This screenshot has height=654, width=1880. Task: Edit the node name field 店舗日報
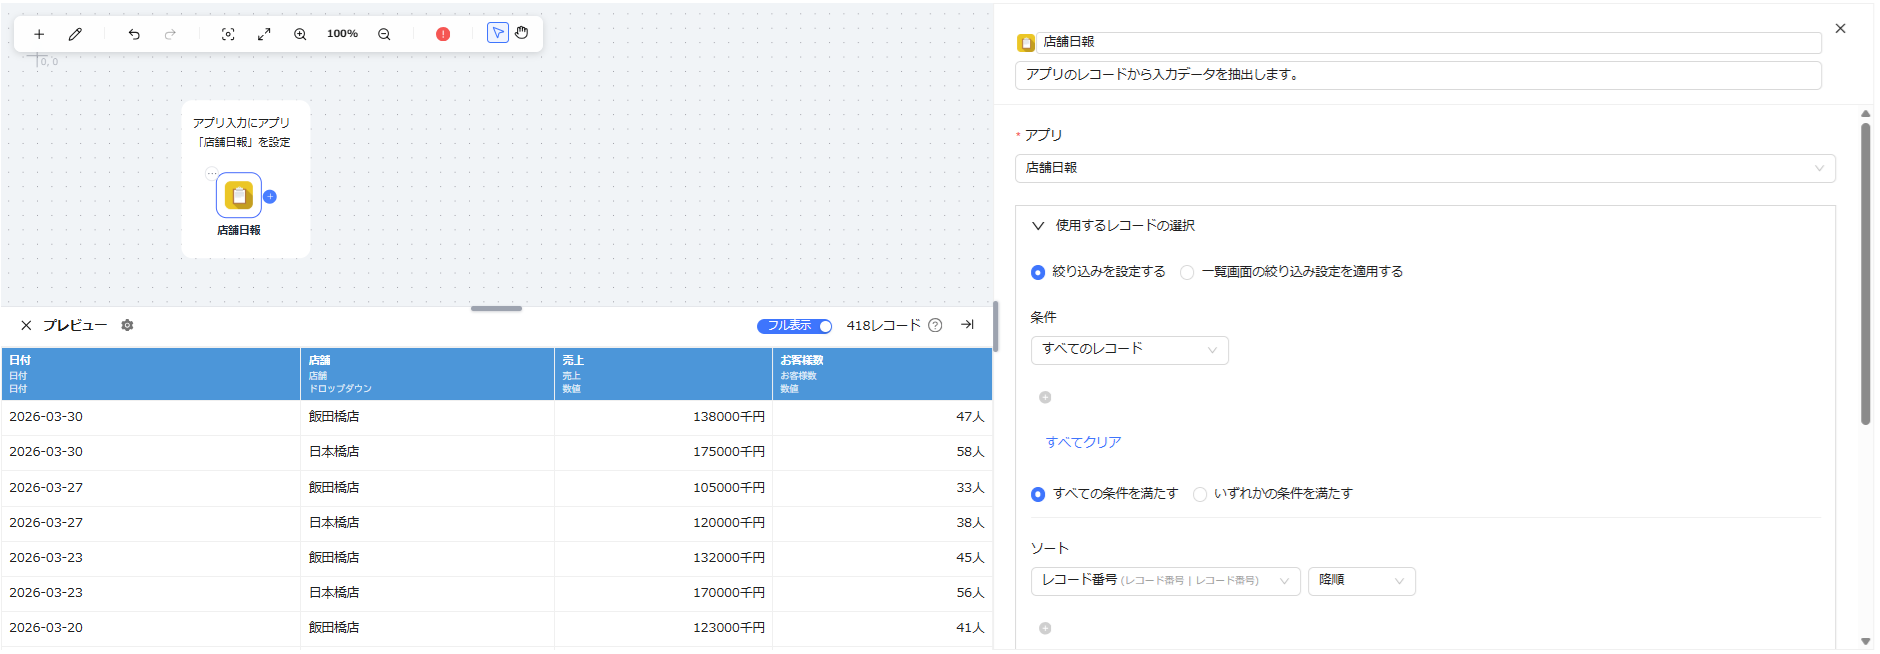[x=1430, y=42]
